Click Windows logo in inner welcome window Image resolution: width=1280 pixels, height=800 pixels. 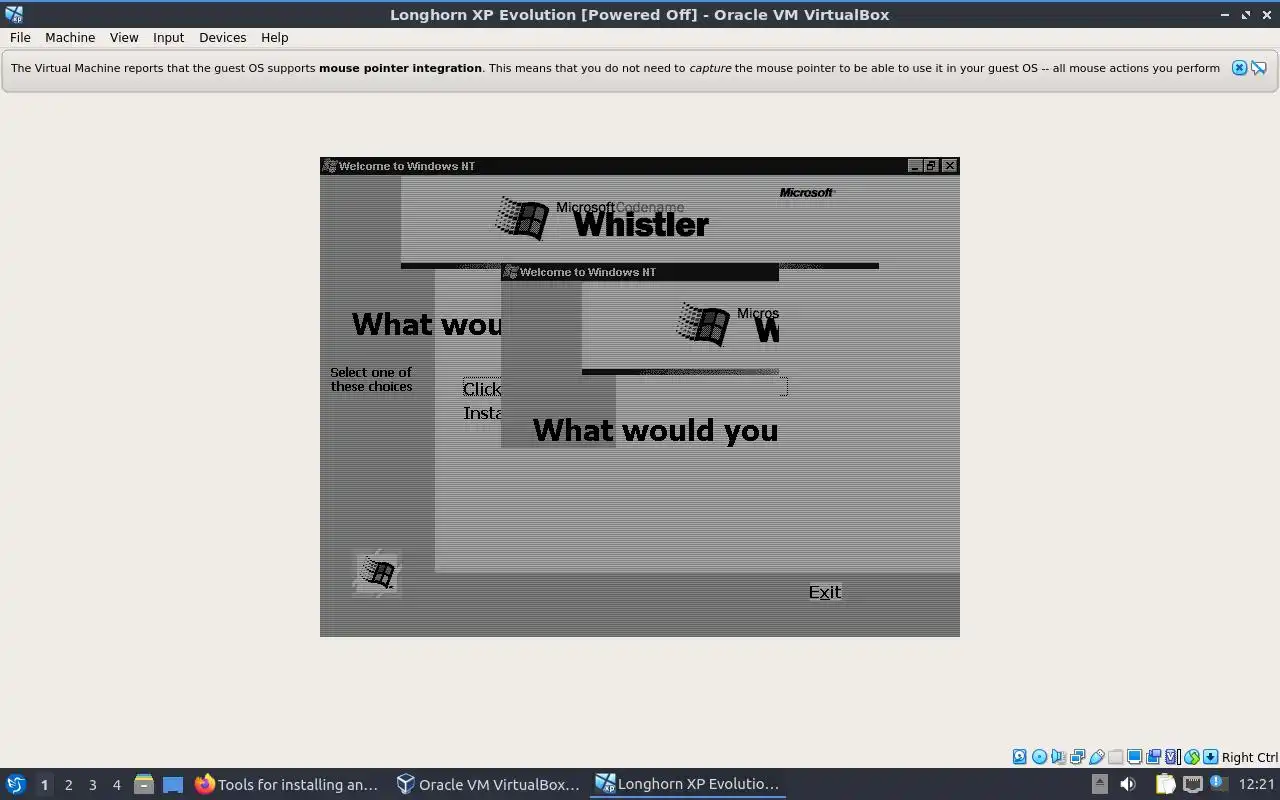(703, 324)
